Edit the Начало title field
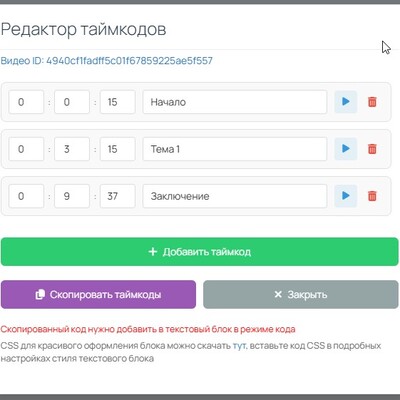 [x=235, y=102]
